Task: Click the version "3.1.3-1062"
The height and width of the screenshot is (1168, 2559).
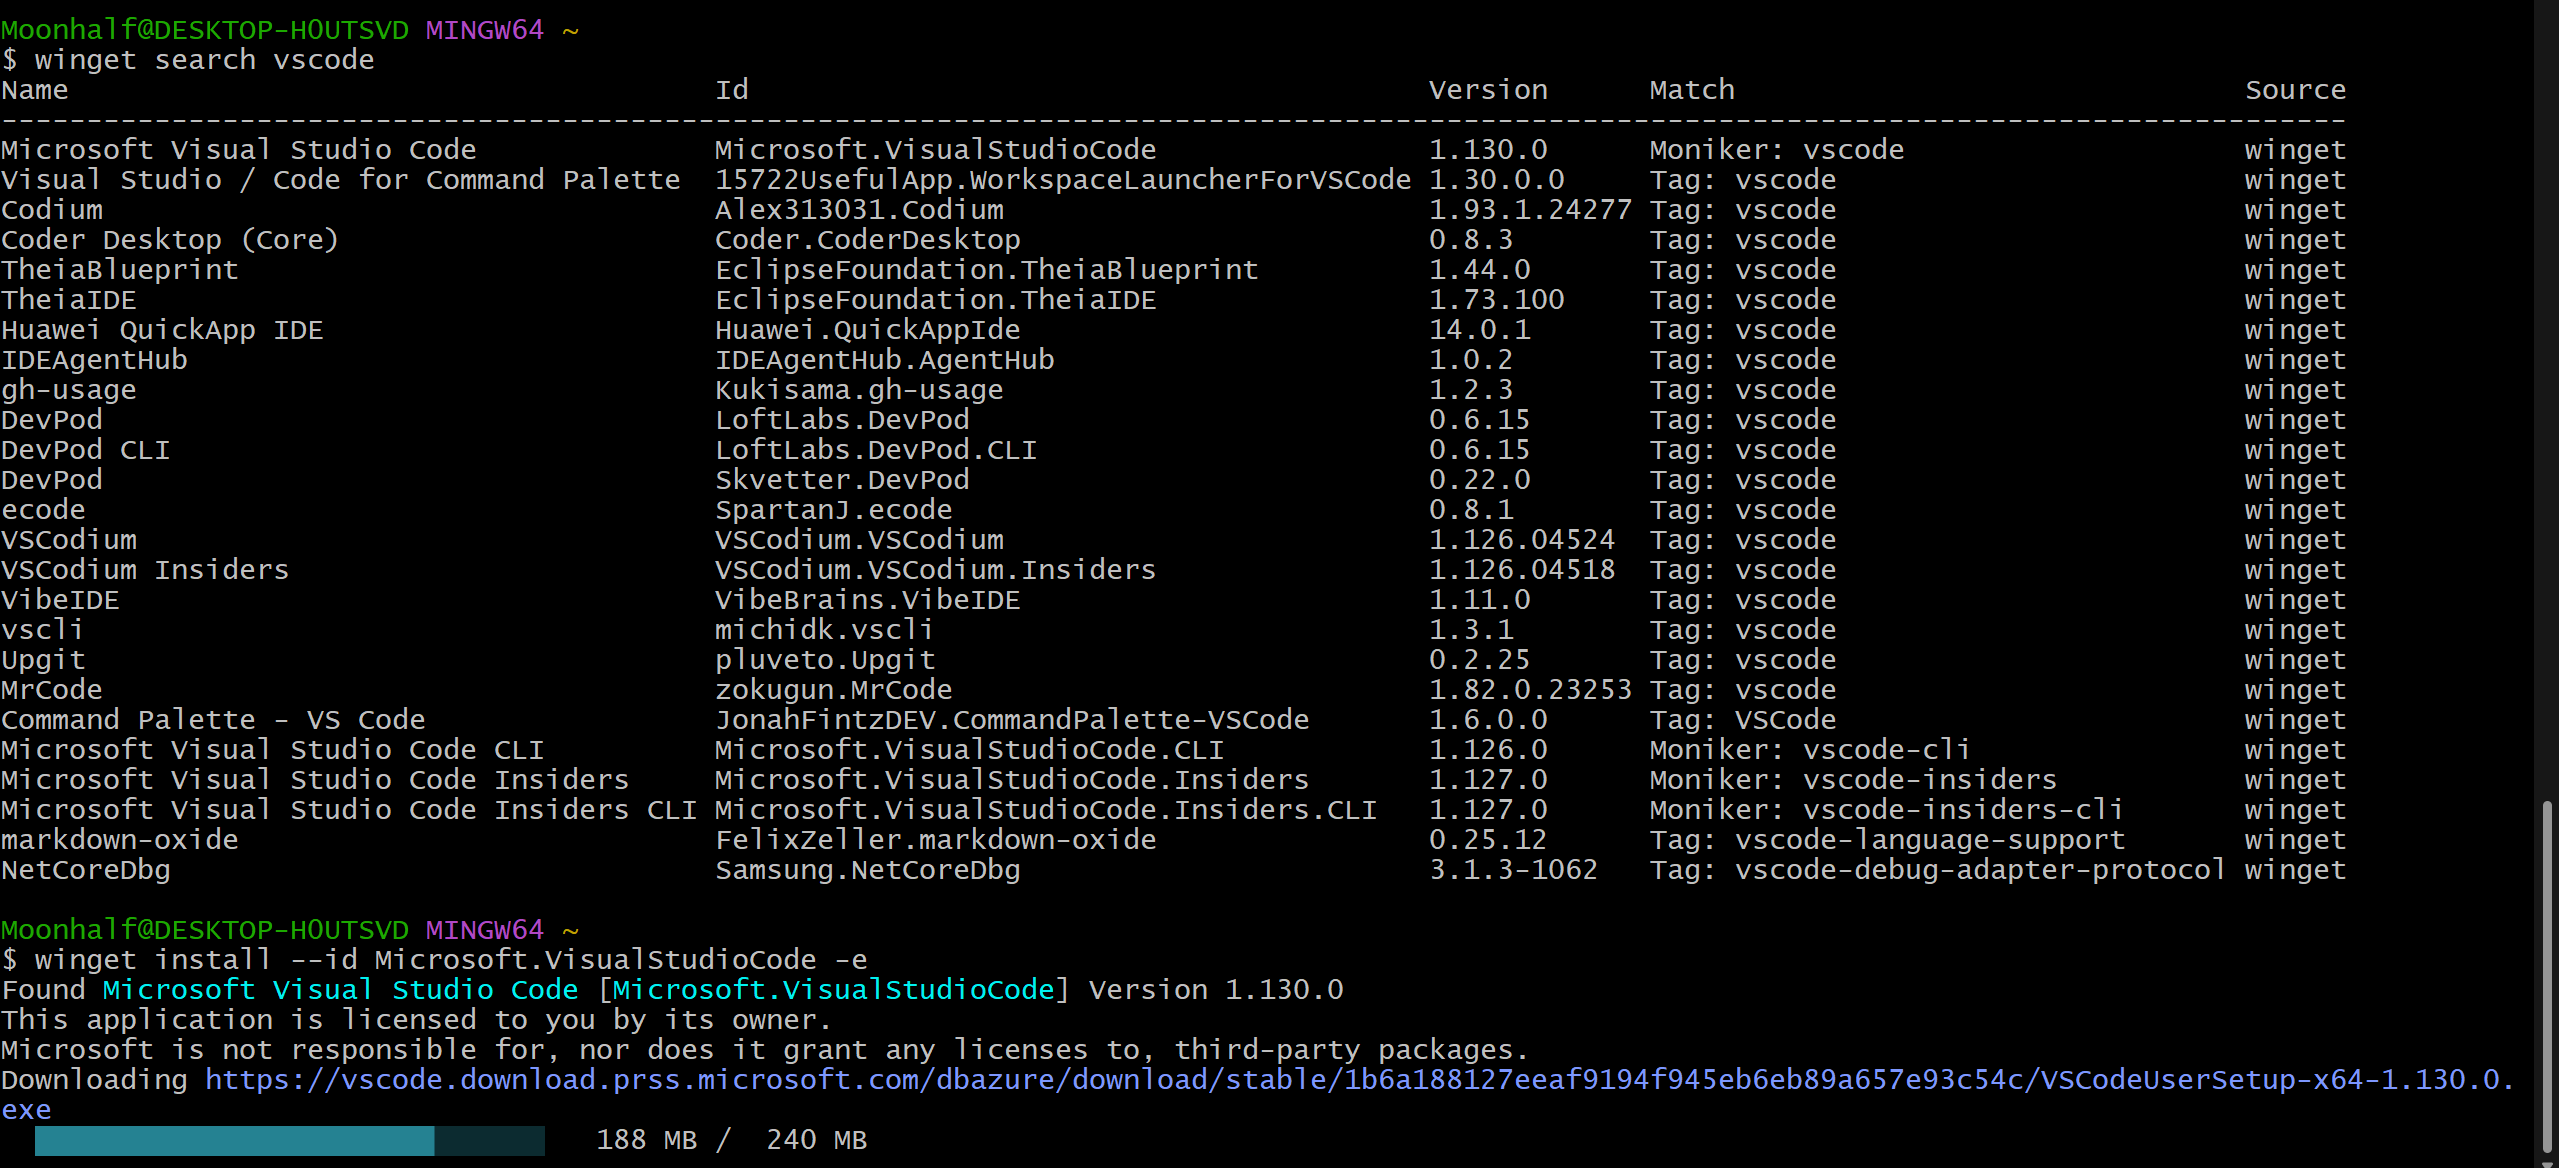Action: pos(1514,870)
